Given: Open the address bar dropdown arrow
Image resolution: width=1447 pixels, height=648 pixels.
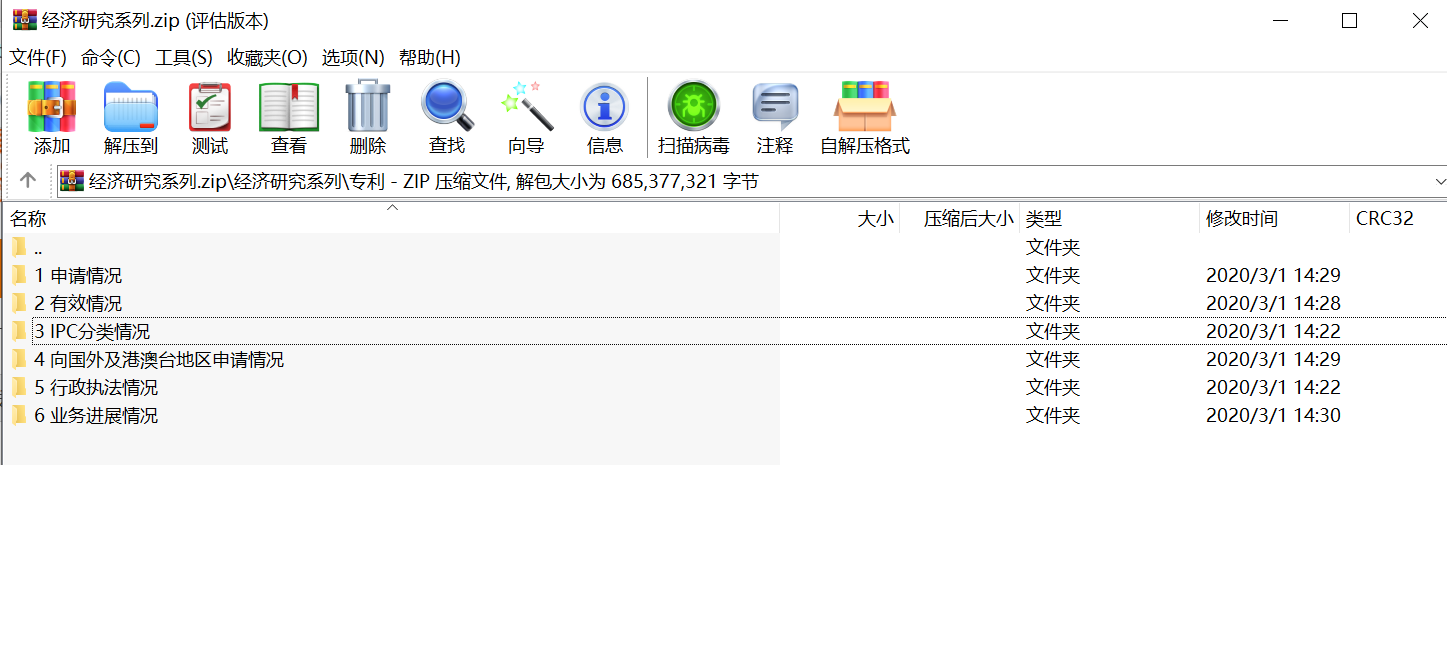Looking at the screenshot, I should pos(1440,181).
